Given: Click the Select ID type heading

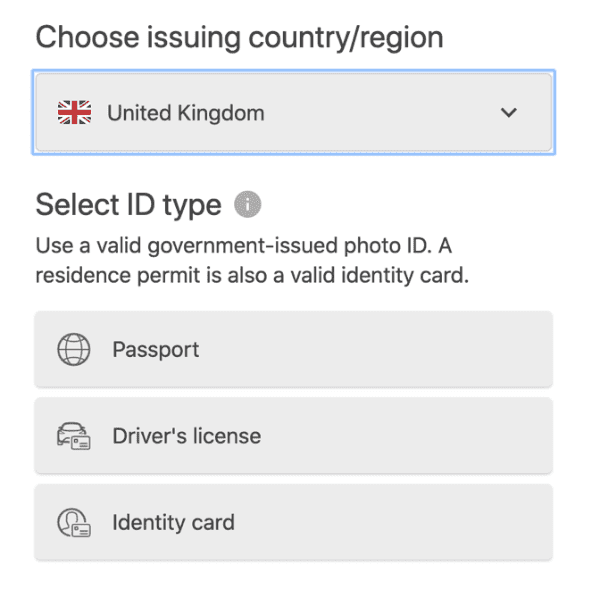Looking at the screenshot, I should point(128,205).
